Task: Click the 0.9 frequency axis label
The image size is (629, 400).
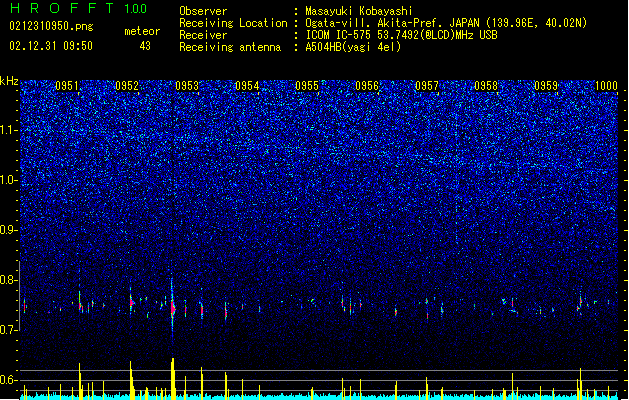Action: (x=9, y=230)
